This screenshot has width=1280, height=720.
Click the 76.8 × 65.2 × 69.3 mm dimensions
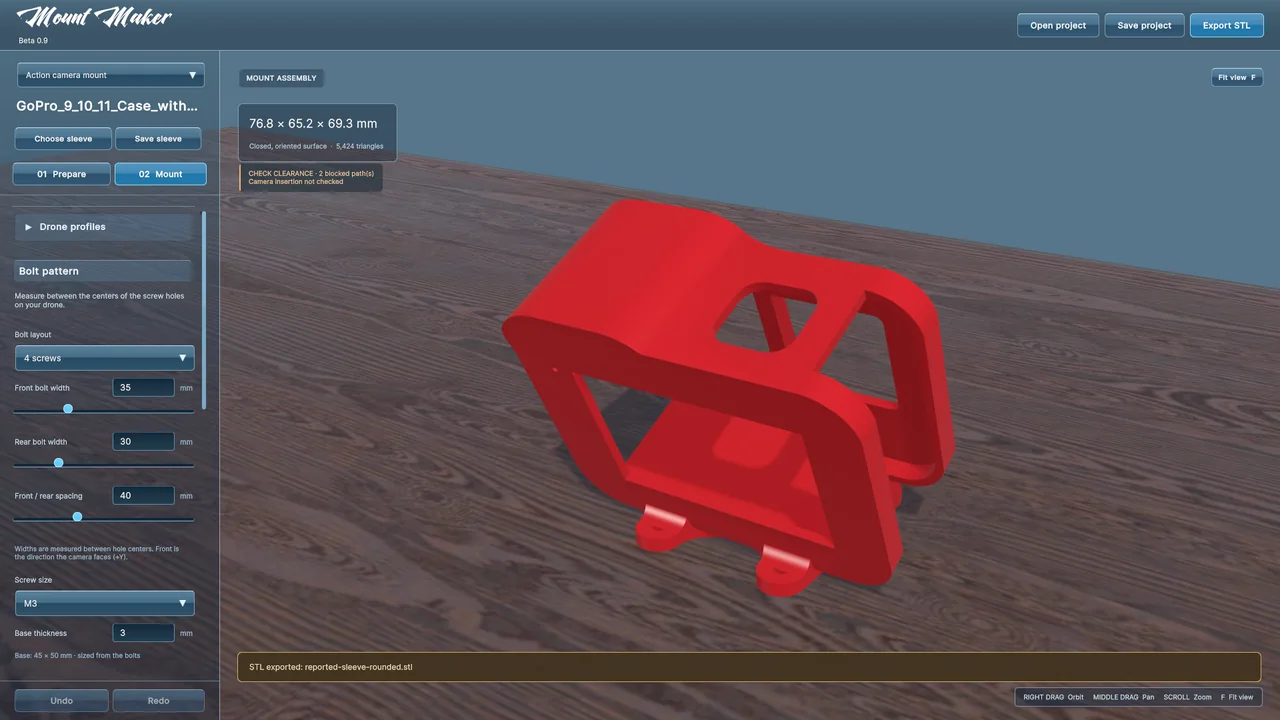313,123
